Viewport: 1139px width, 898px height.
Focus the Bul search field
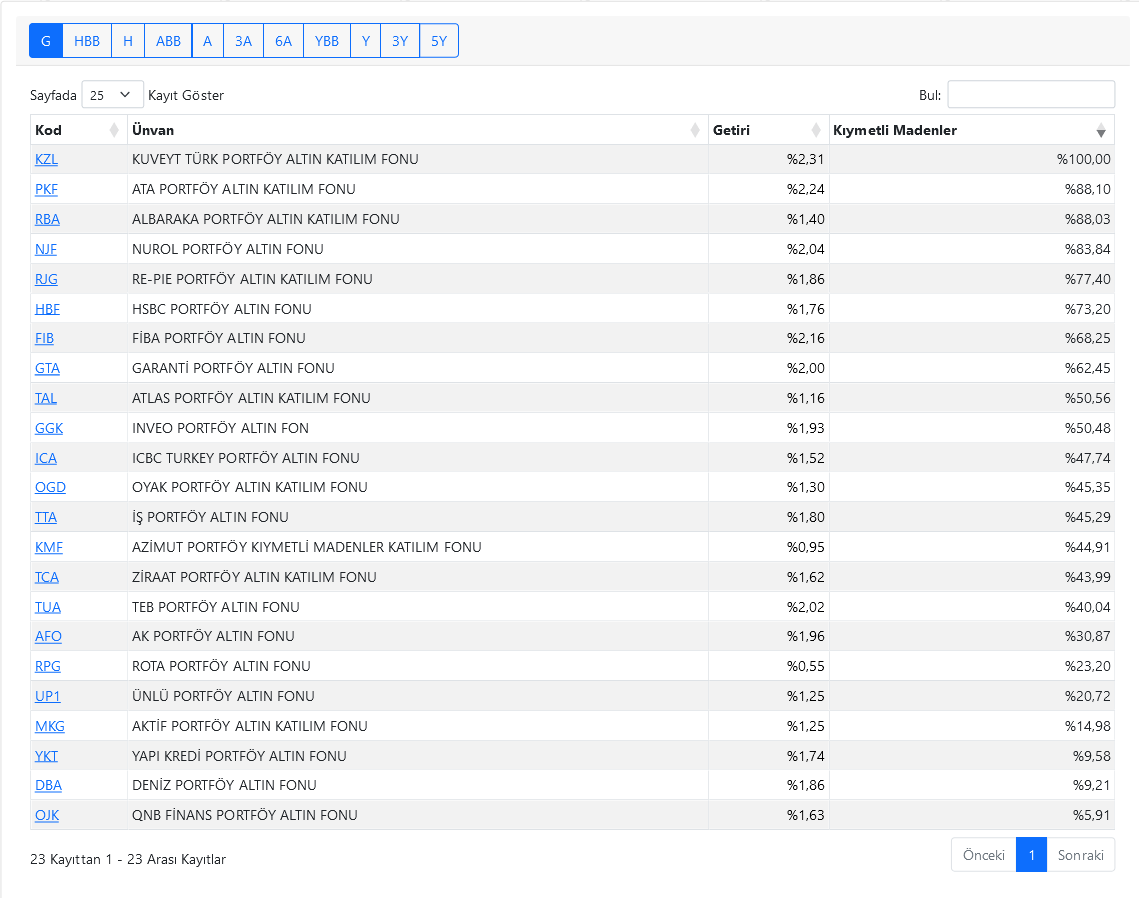(1031, 94)
